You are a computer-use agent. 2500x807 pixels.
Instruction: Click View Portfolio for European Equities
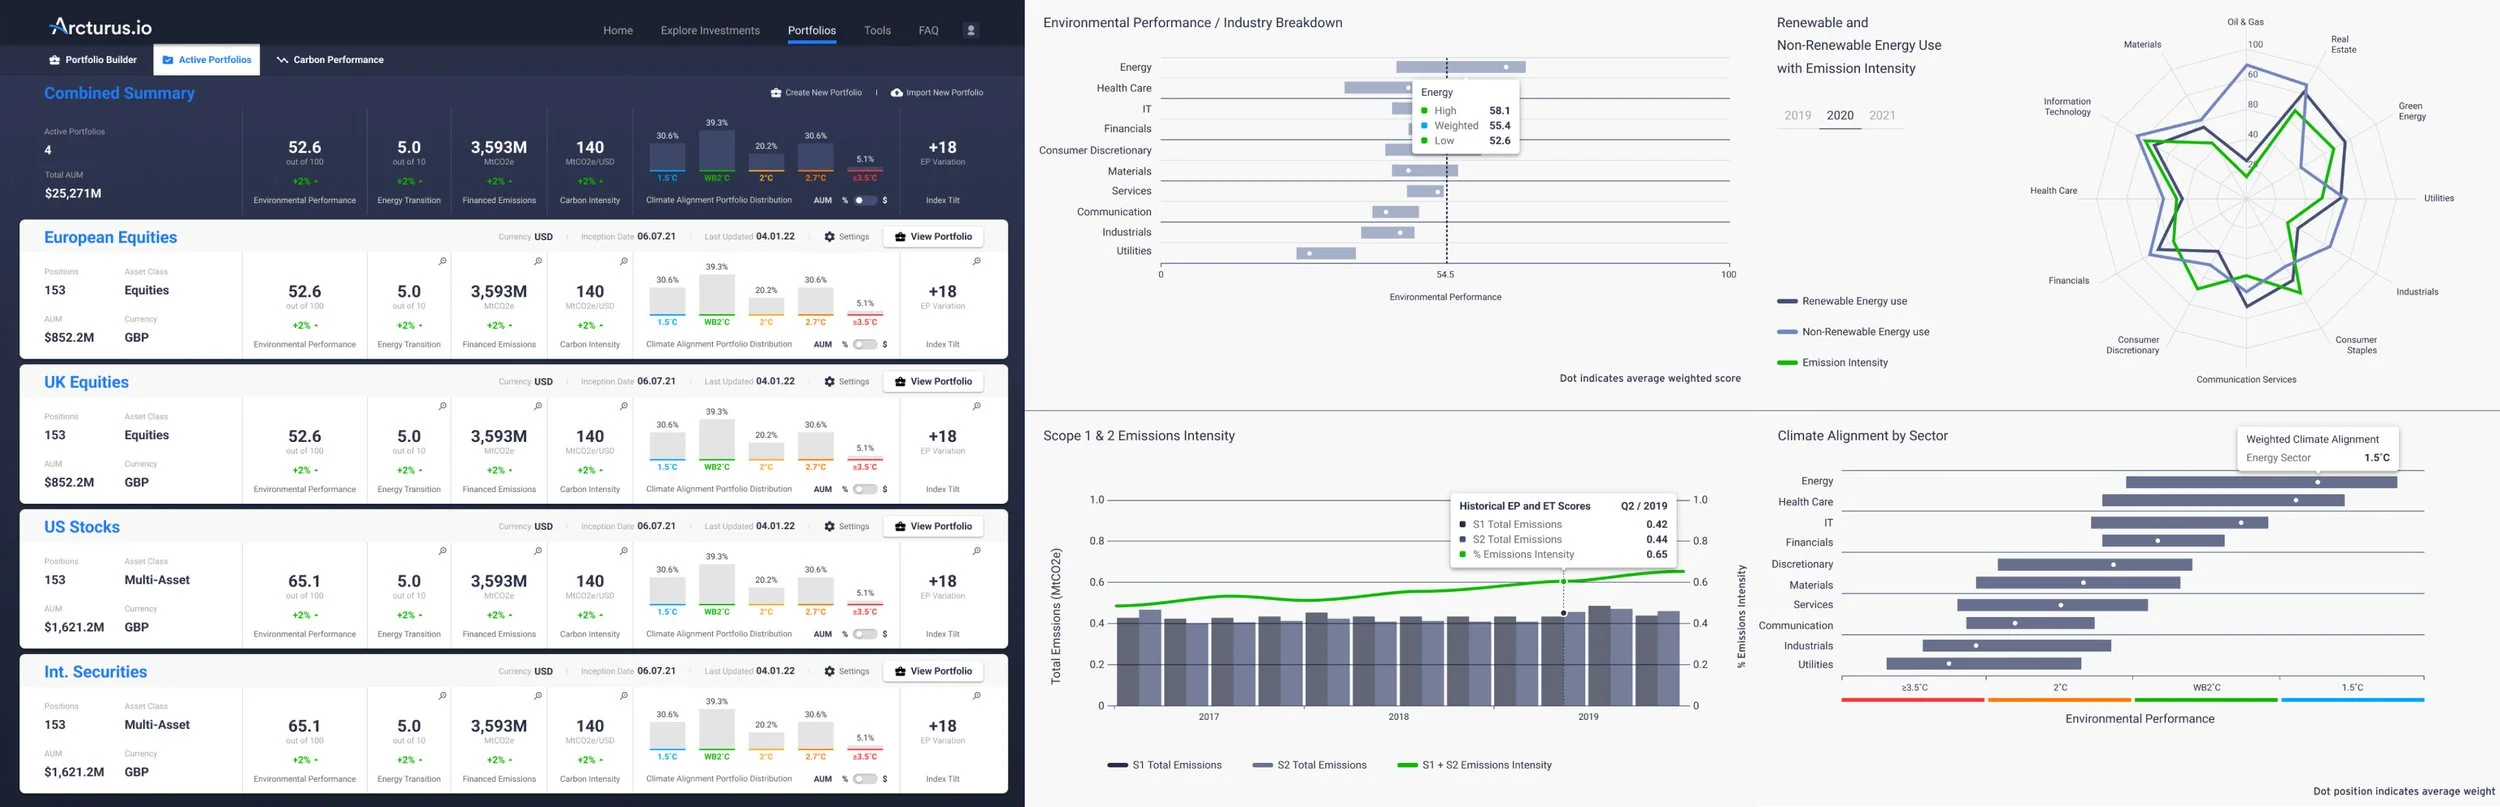click(x=933, y=237)
